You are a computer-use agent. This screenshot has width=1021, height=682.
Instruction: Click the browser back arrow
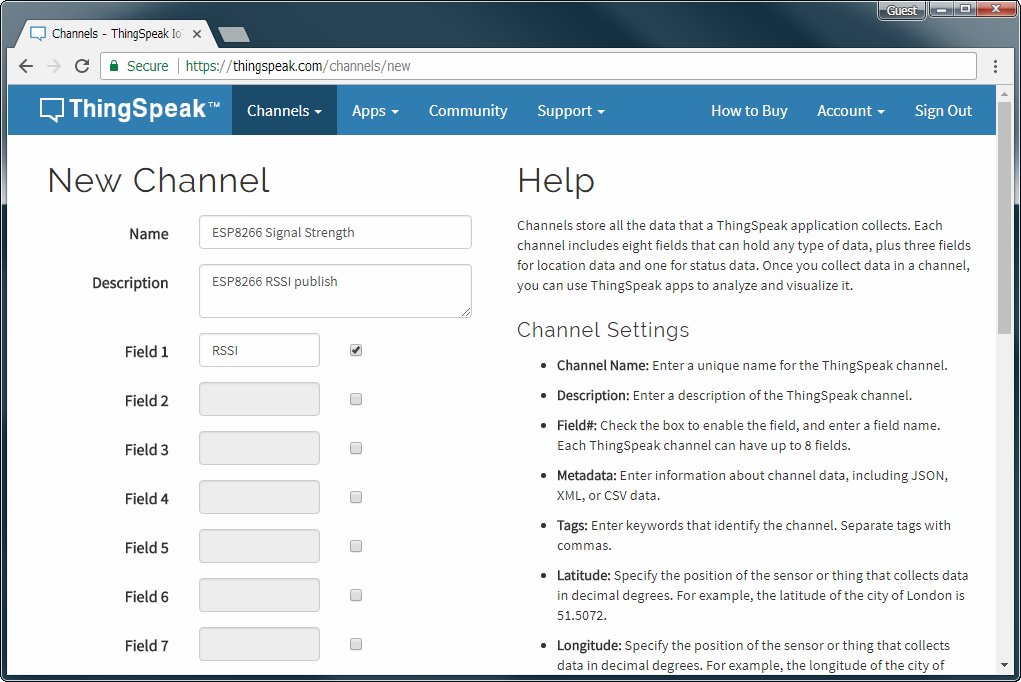(26, 66)
